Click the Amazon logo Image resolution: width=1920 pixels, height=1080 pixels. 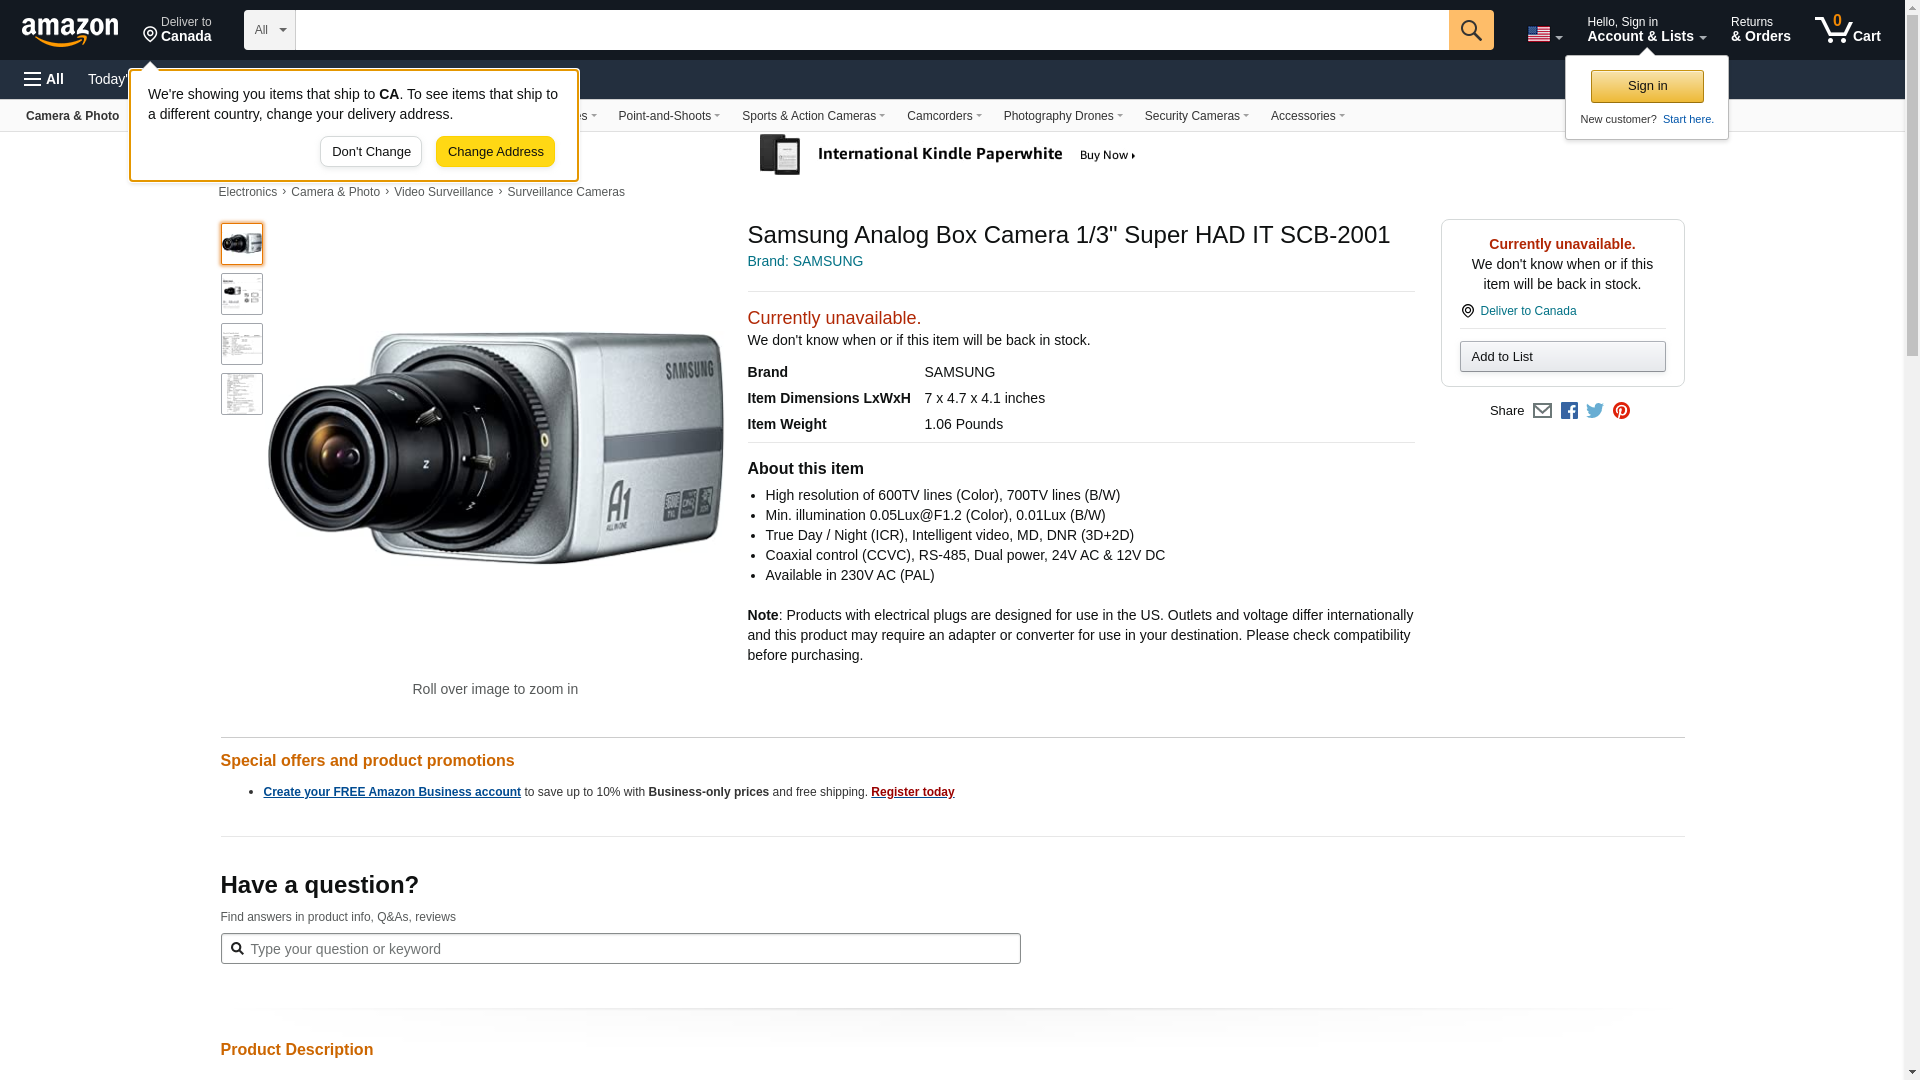click(x=70, y=31)
